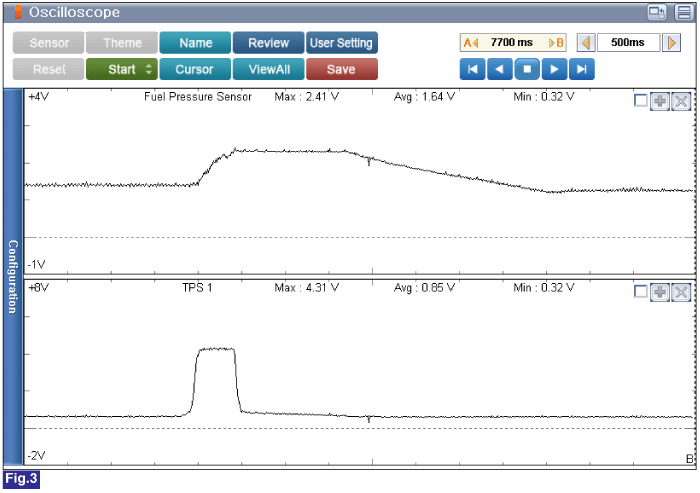Click the Reset button
The height and width of the screenshot is (493, 700).
click(48, 69)
